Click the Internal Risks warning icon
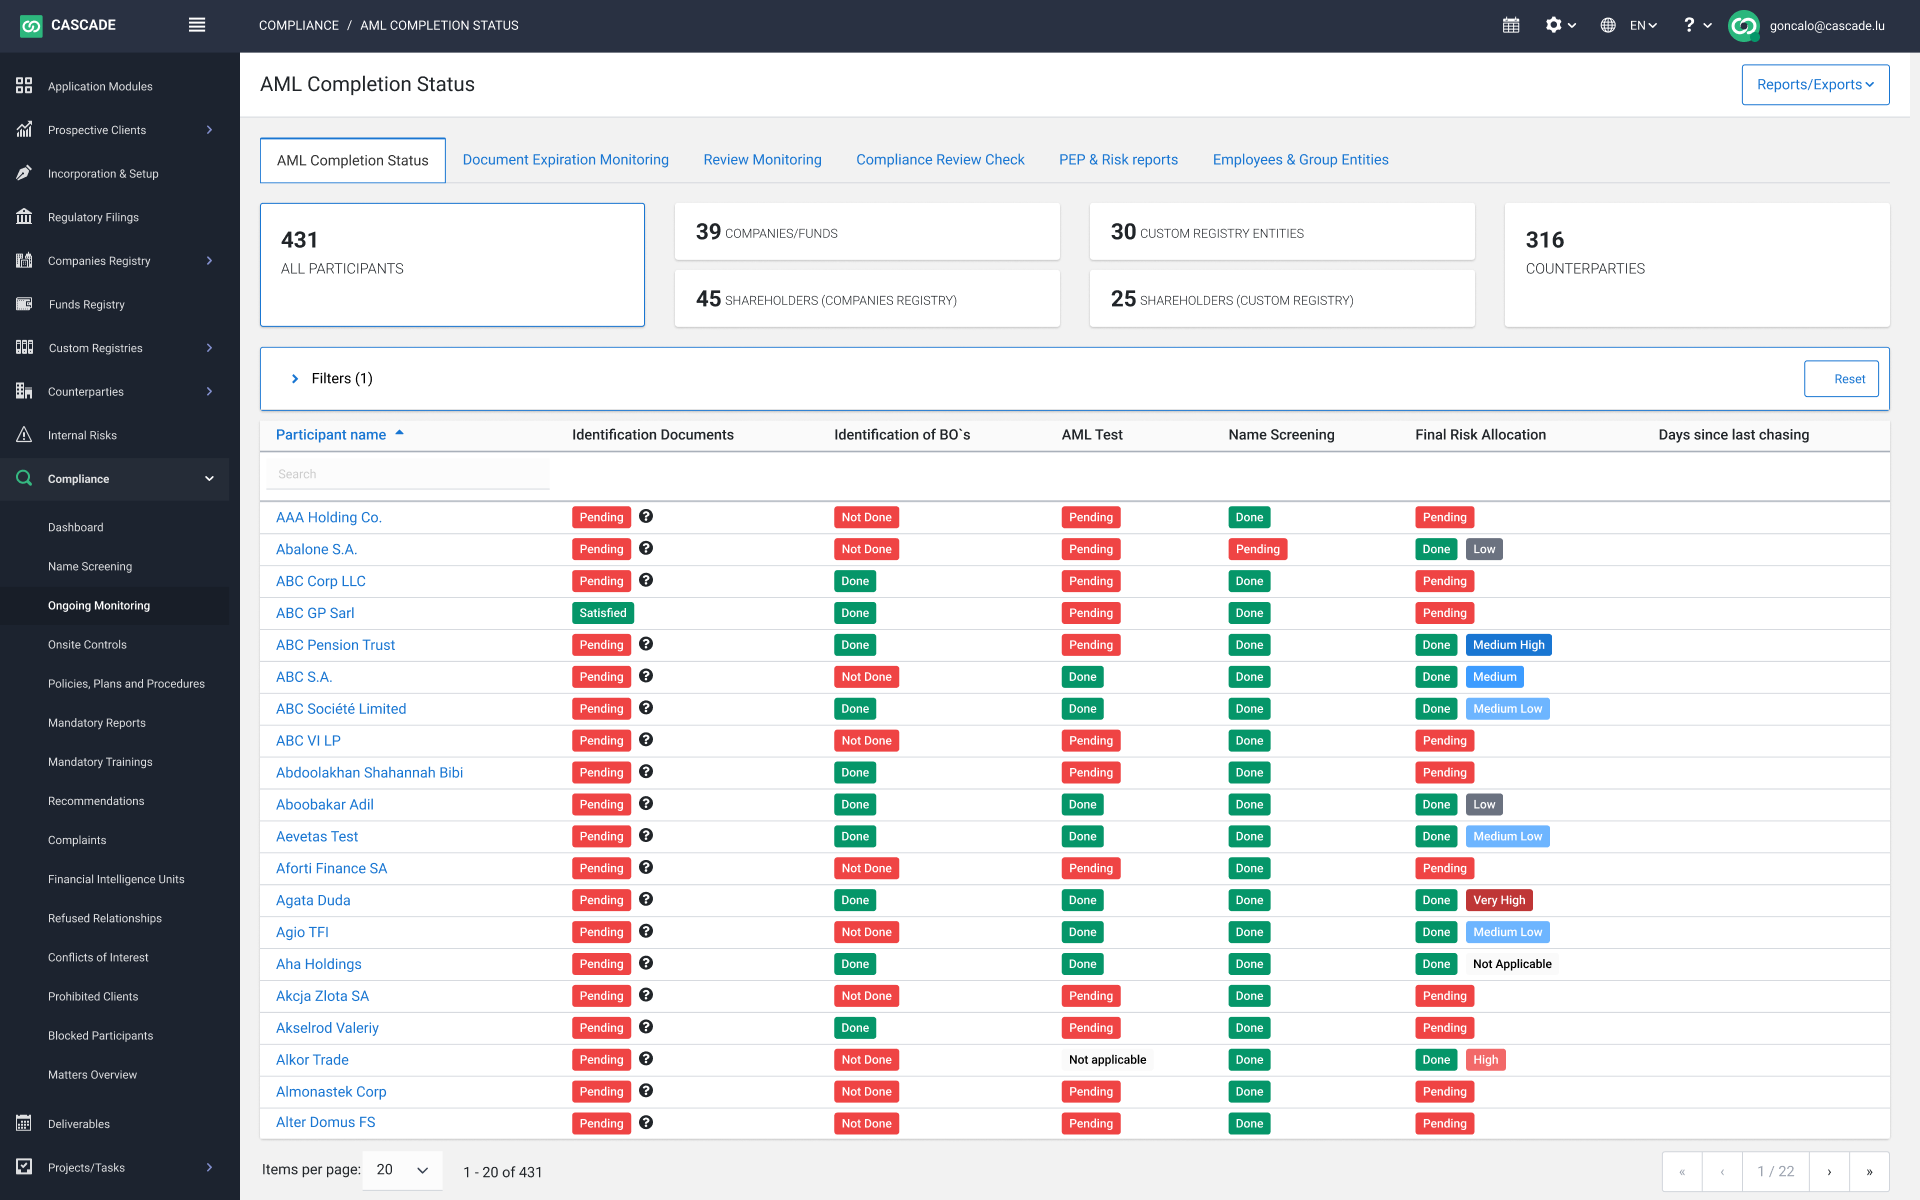Screen dimensions: 1920x1200 tap(24, 435)
